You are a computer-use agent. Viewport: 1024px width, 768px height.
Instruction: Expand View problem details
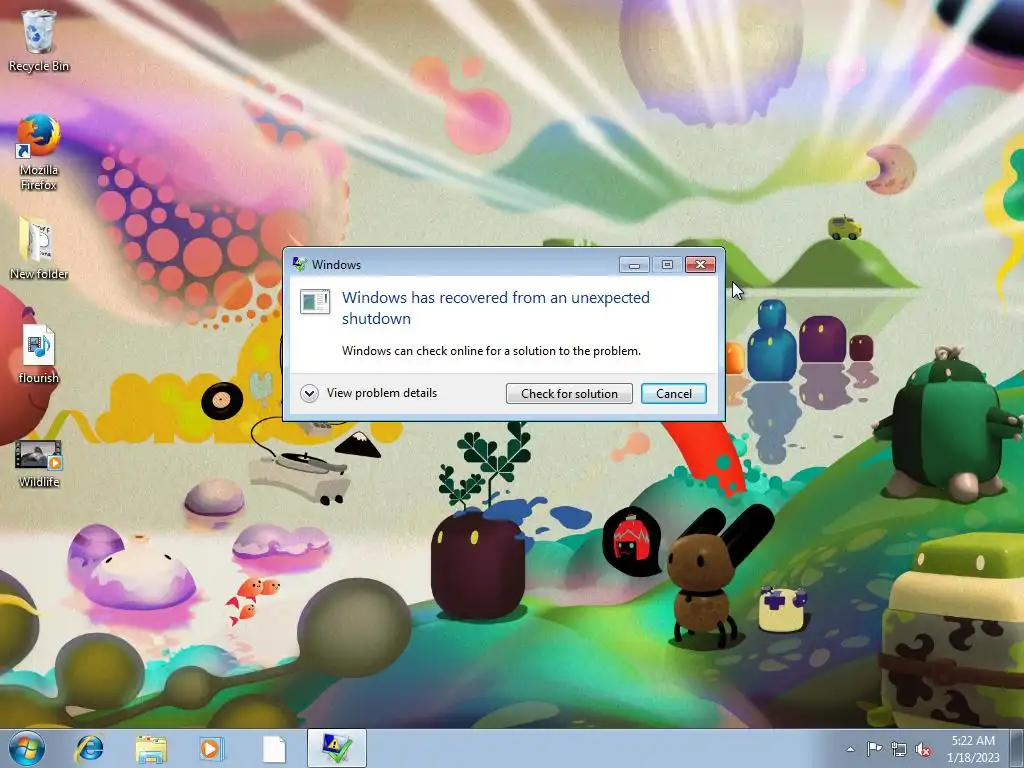(369, 393)
